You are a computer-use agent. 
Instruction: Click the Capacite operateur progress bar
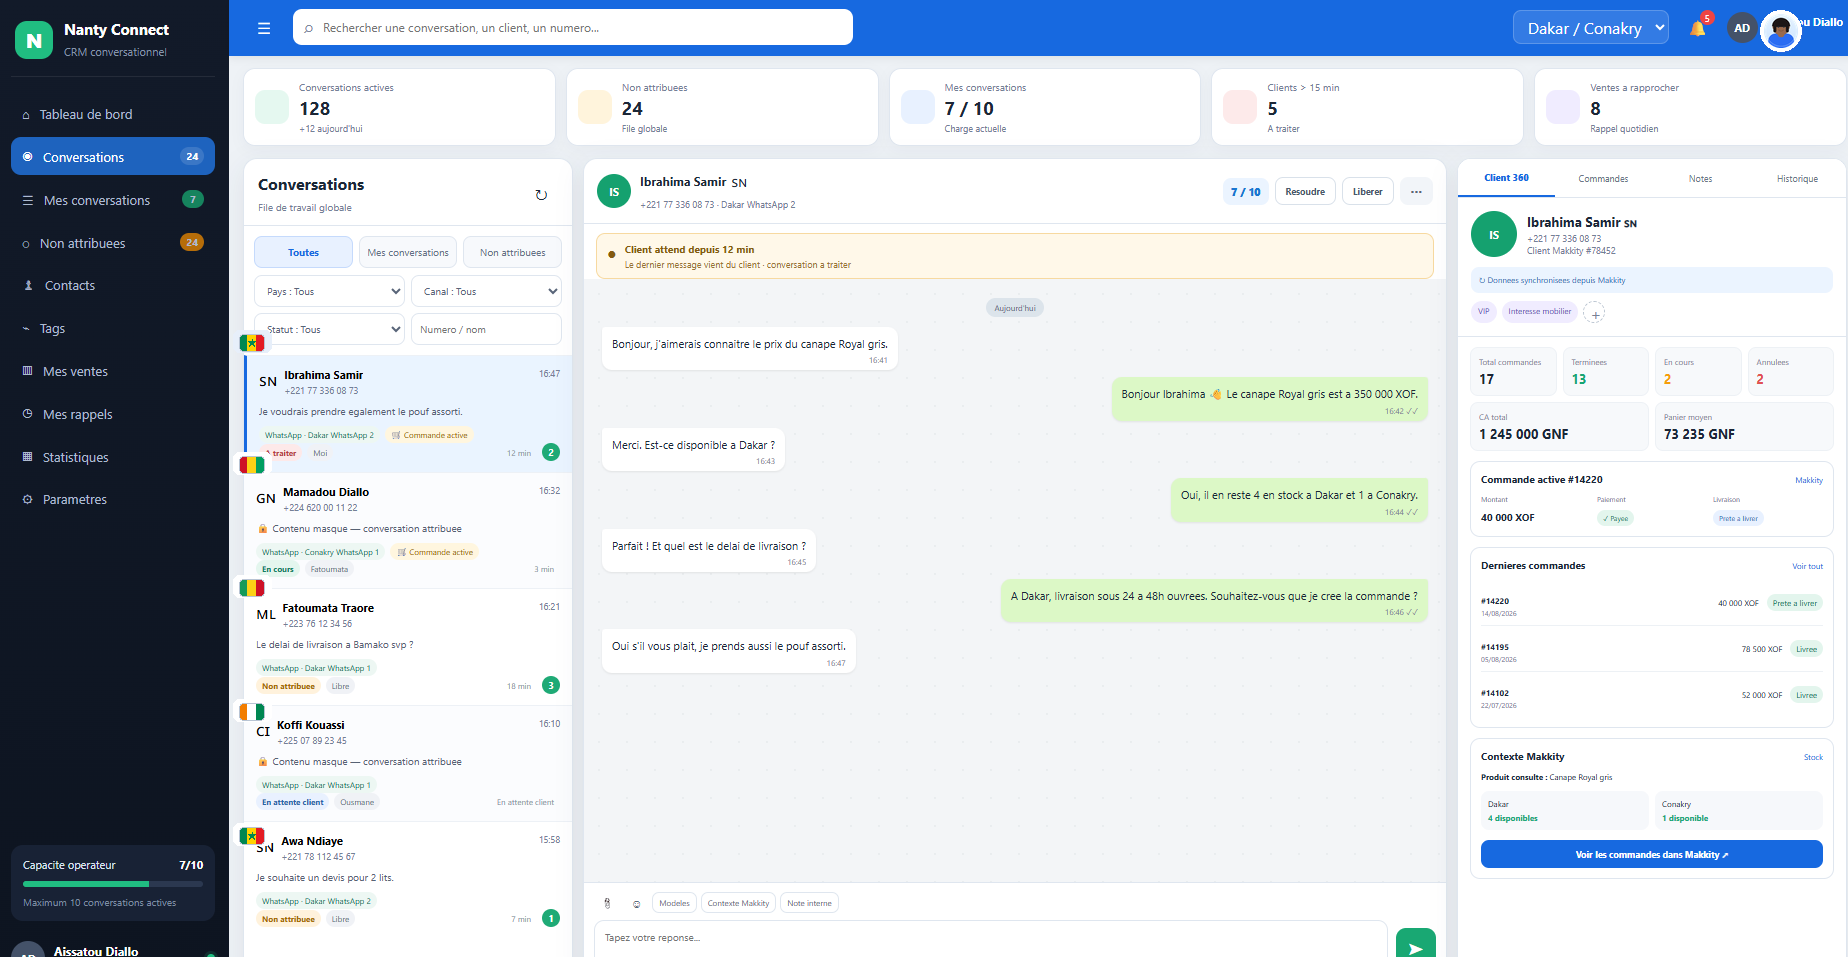[113, 884]
